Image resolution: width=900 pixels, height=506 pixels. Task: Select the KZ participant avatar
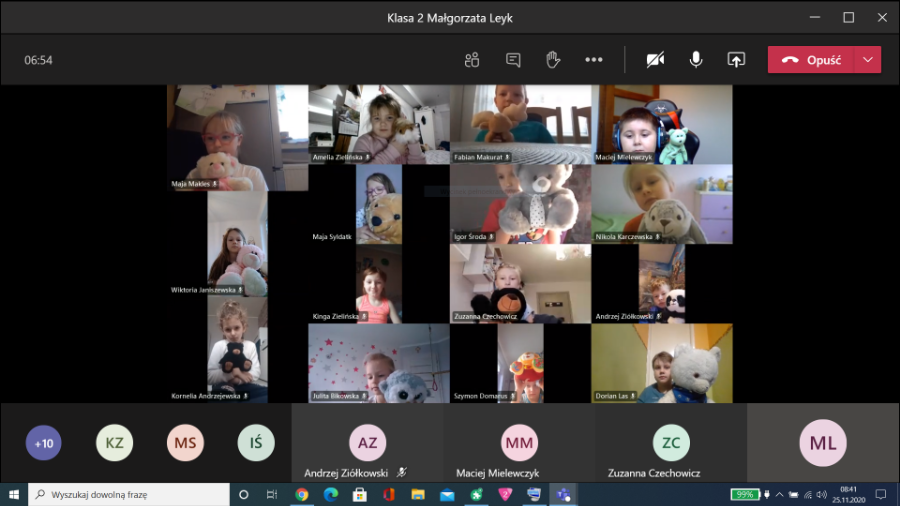114,443
